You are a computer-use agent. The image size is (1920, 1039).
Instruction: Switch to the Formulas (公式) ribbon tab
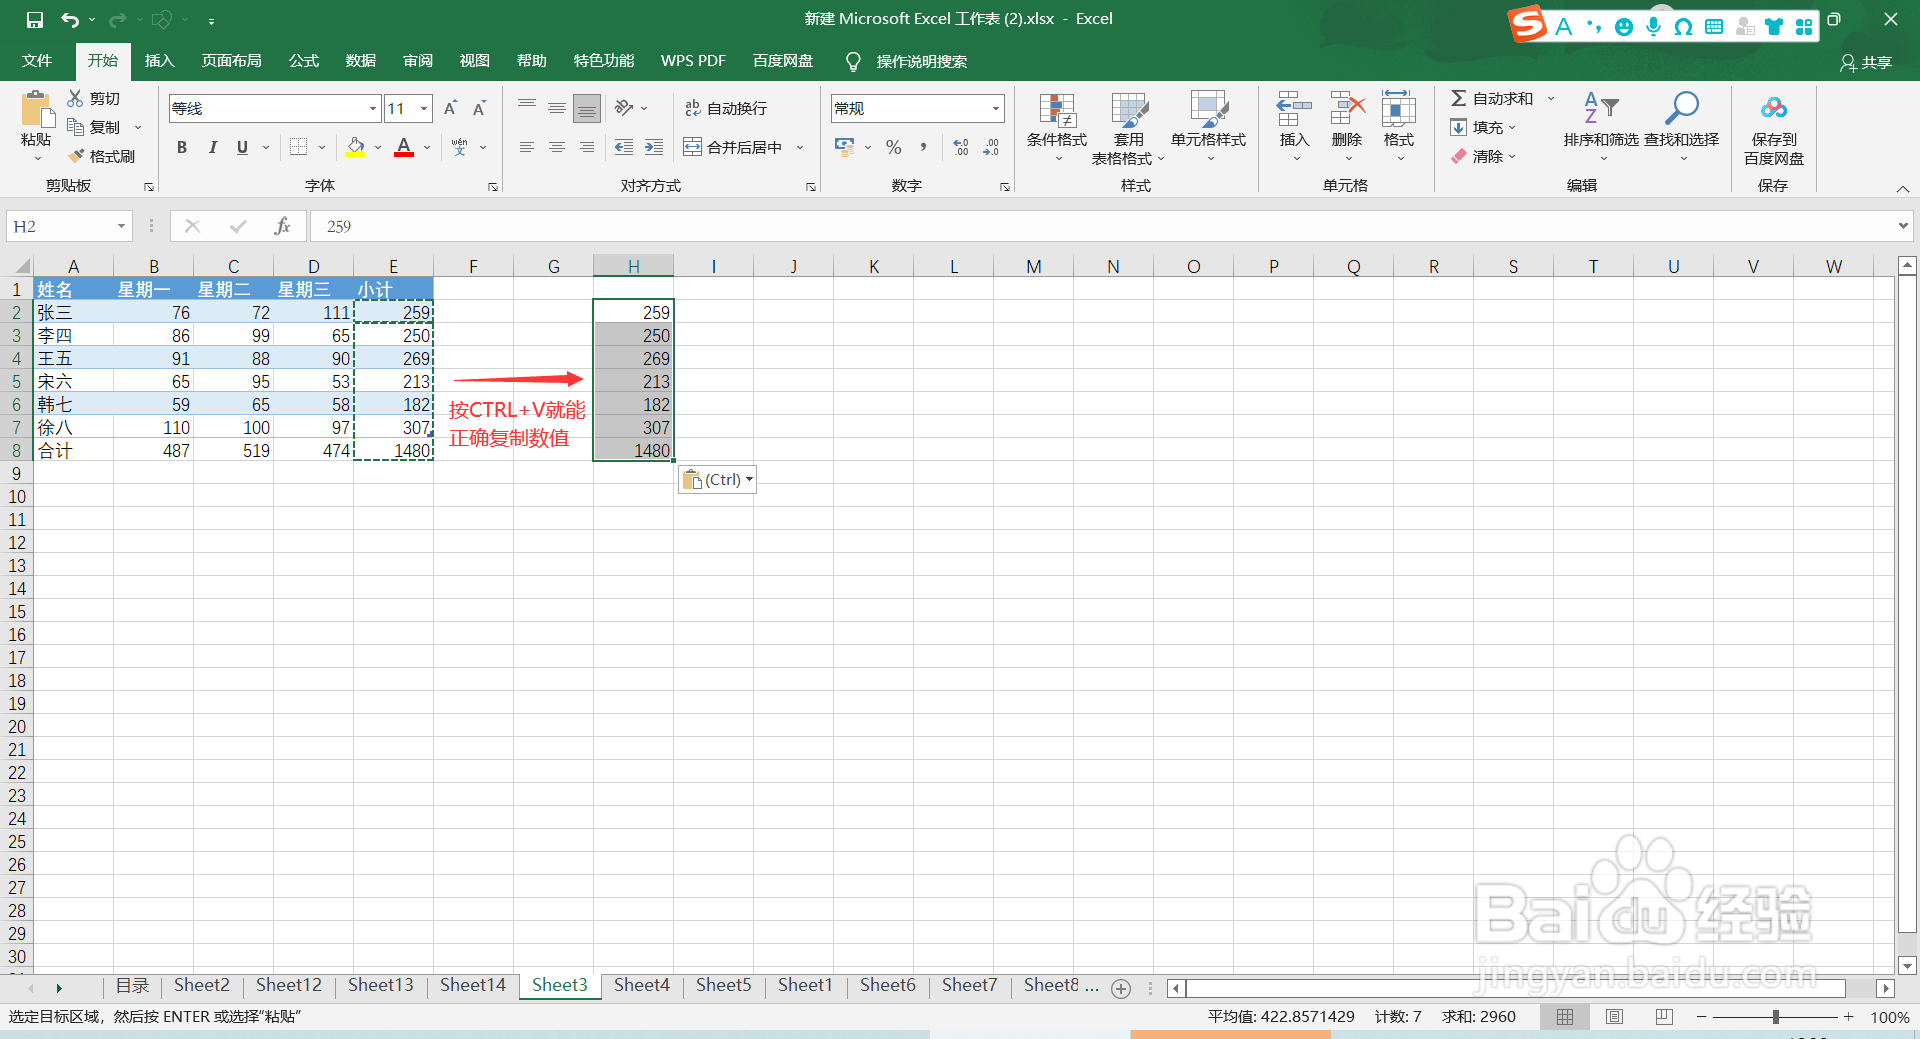click(304, 61)
